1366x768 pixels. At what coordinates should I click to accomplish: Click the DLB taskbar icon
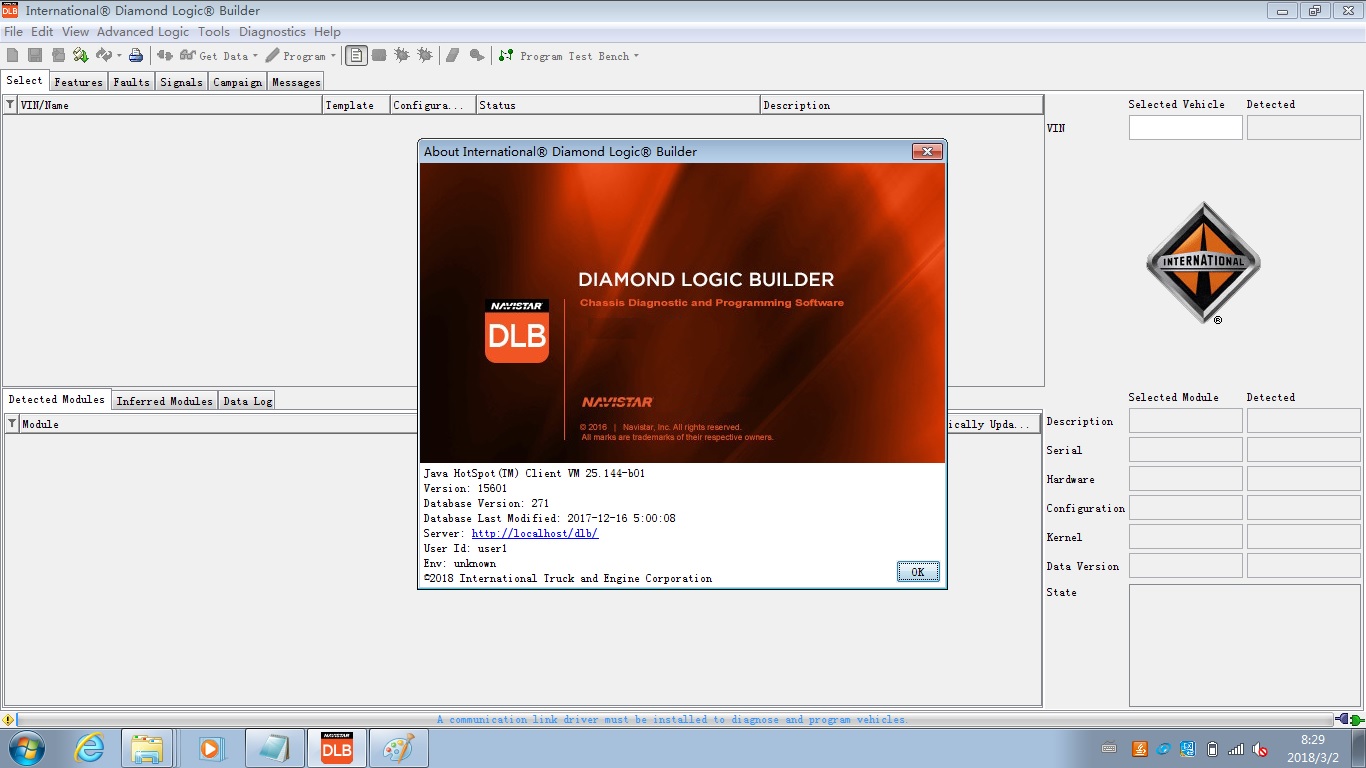tap(337, 748)
